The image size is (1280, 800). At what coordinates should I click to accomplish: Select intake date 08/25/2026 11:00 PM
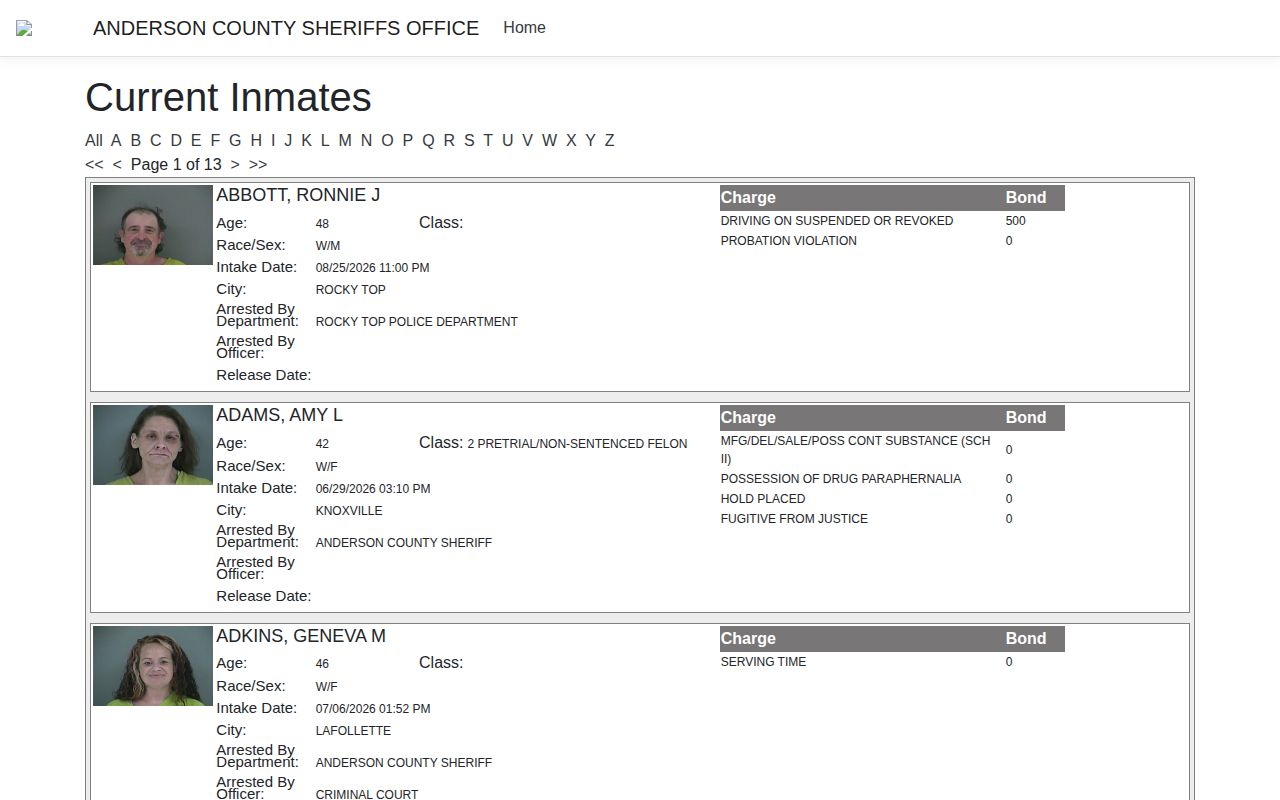coord(372,268)
